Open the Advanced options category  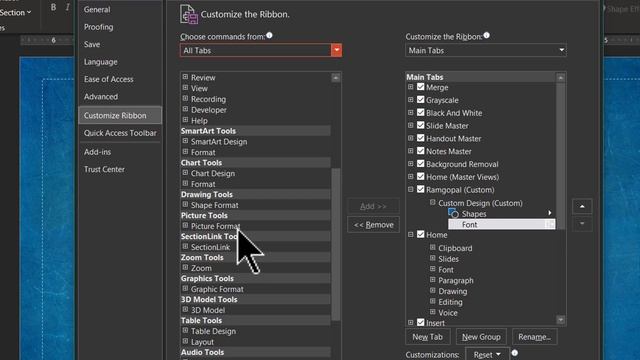[101, 97]
